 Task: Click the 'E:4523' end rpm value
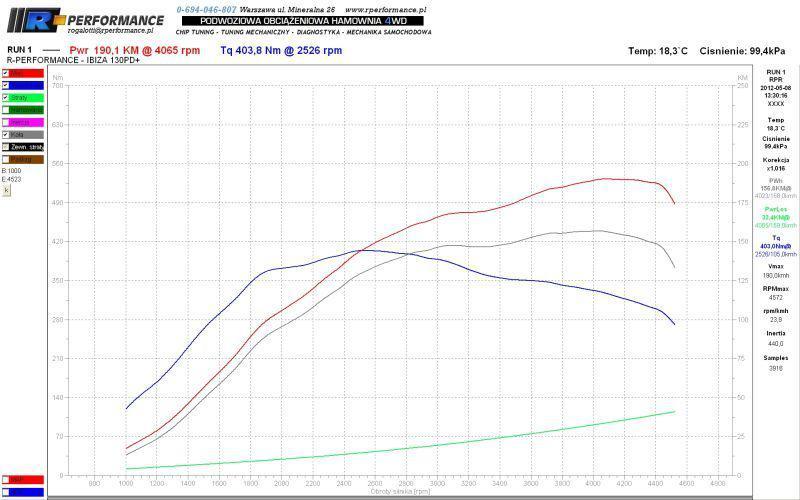pos(12,180)
